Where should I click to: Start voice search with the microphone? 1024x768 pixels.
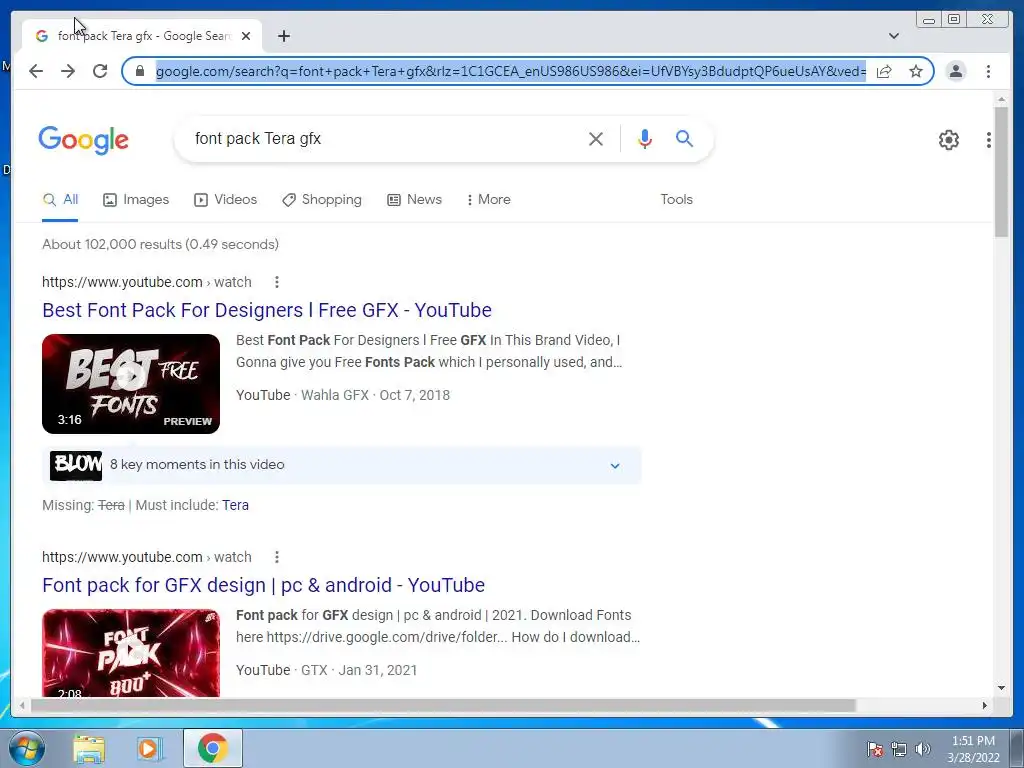(x=645, y=138)
